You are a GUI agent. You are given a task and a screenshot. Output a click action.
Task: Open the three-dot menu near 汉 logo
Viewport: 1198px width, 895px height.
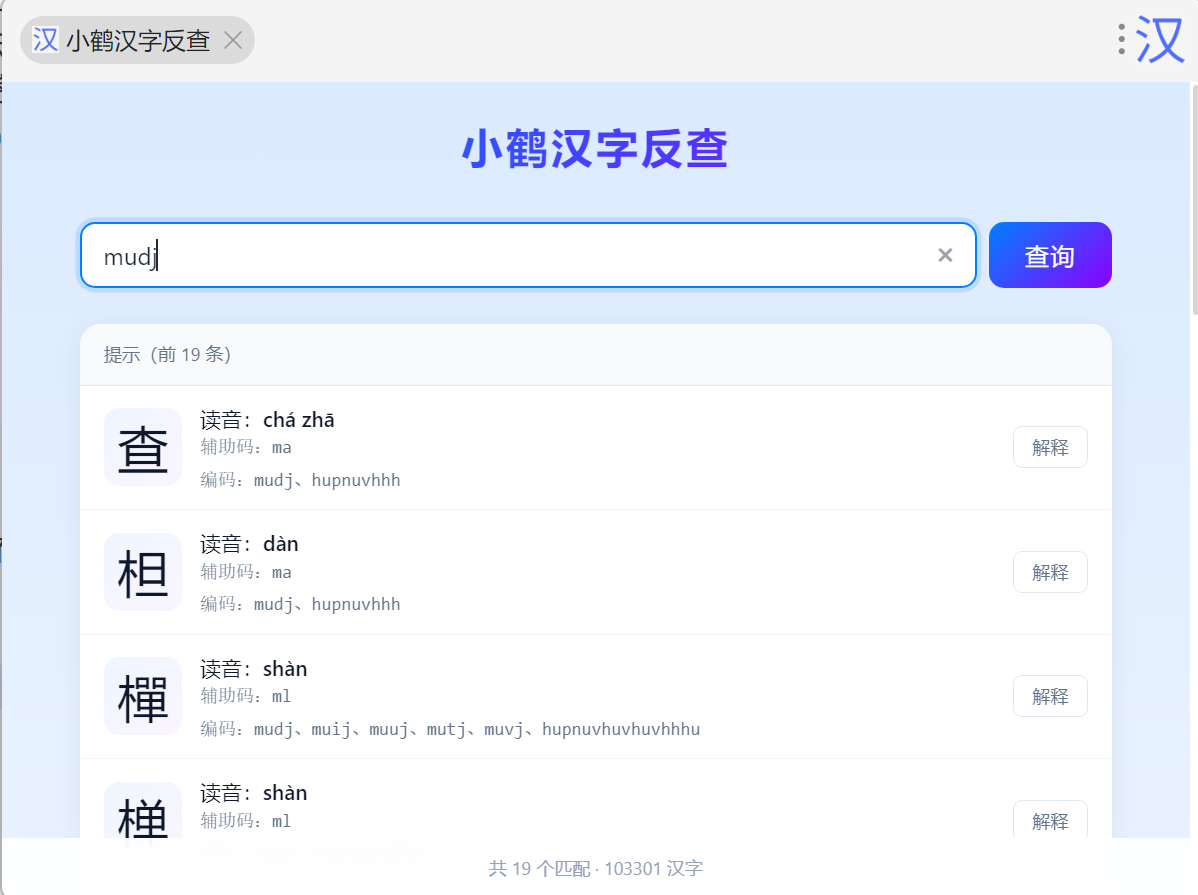click(x=1121, y=39)
